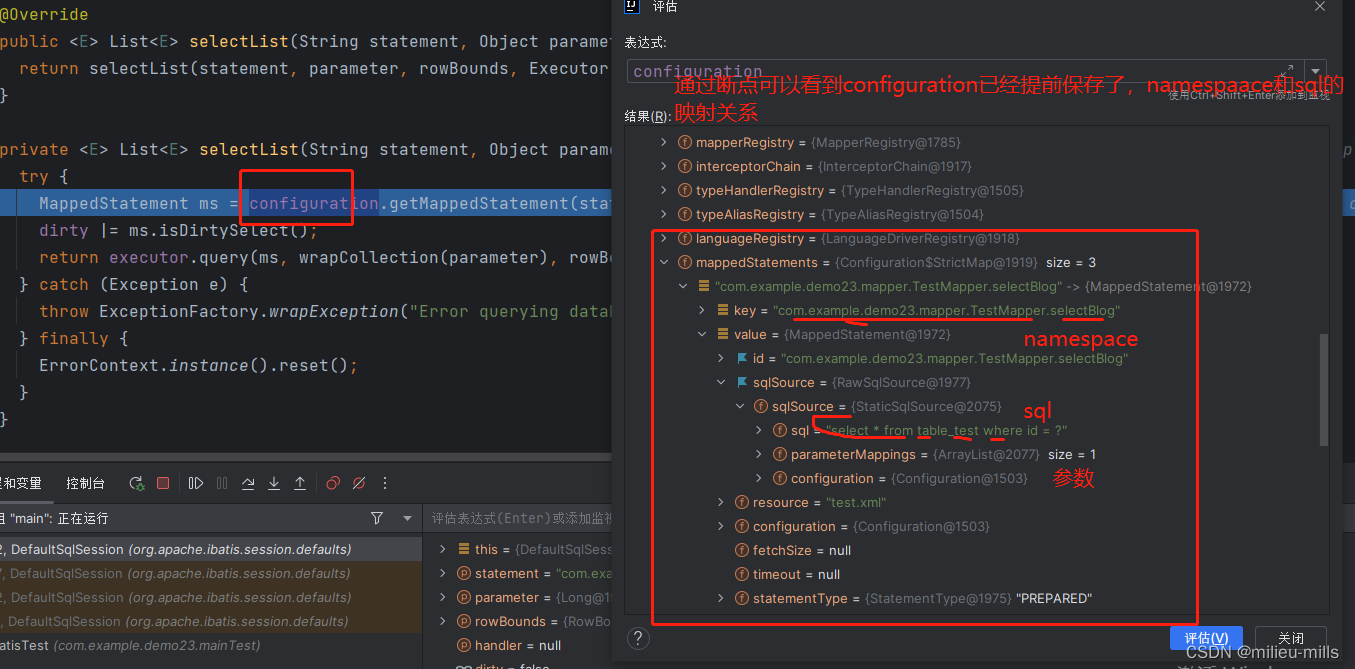Rerun the debug session
This screenshot has width=1355, height=669.
pyautogui.click(x=137, y=483)
